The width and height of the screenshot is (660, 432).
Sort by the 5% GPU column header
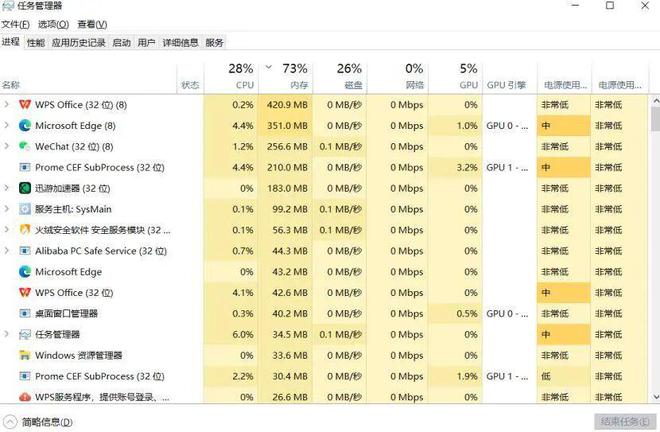coord(455,77)
